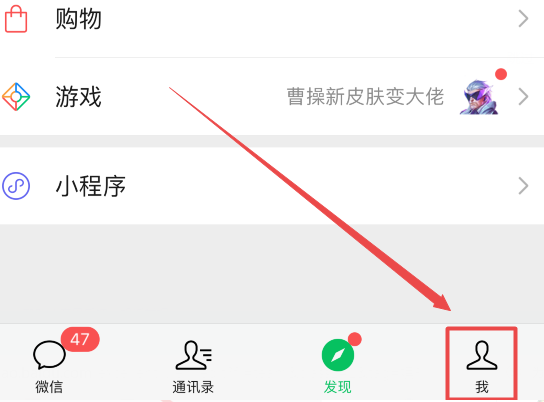
Task: Tap the 曹操新皮肤变大佬 promo text
Action: point(365,96)
